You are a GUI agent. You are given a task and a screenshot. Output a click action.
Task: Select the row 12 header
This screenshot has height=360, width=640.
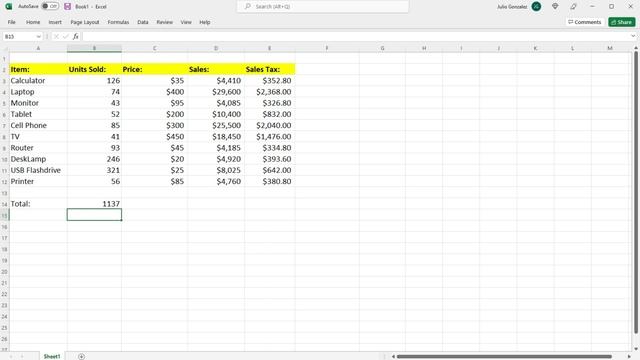[x=4, y=182]
